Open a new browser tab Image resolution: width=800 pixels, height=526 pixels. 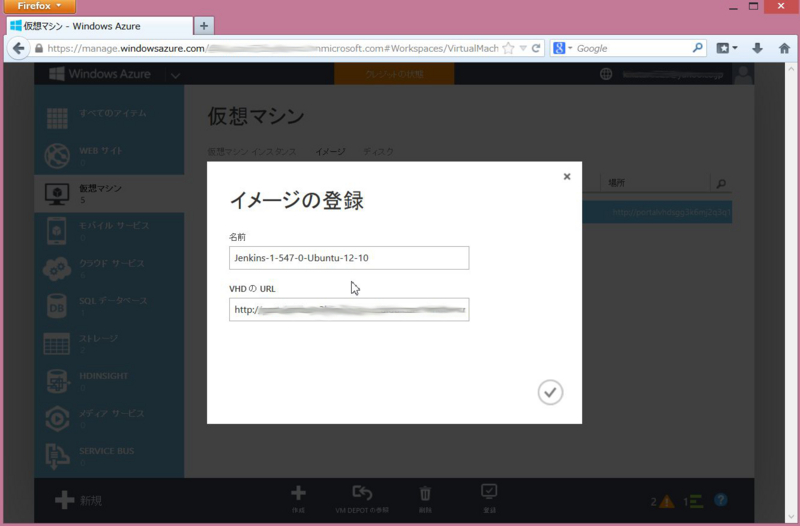[204, 26]
